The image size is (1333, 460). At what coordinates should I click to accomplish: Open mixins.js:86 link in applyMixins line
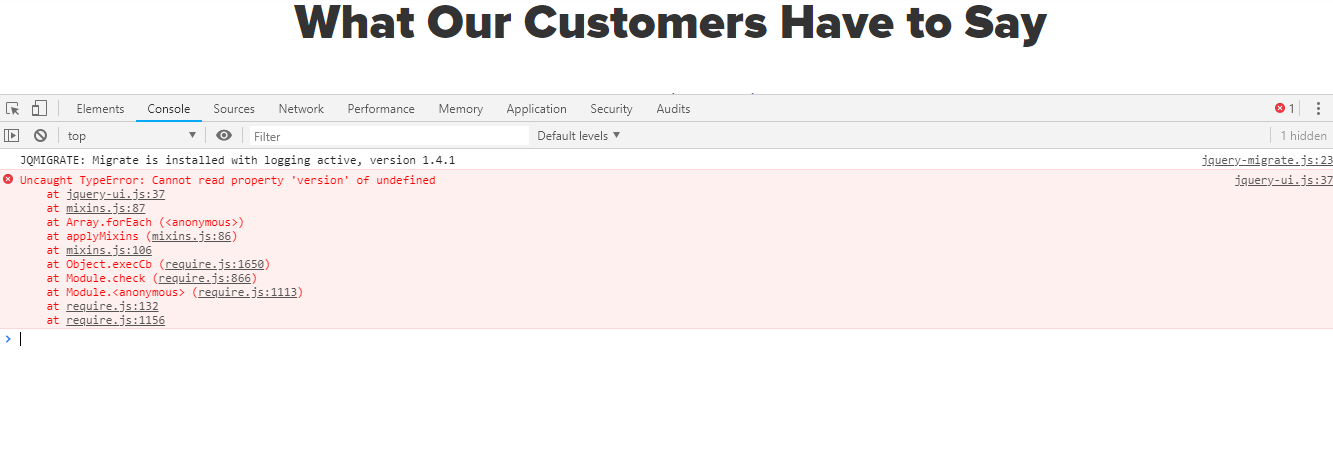[x=192, y=236]
